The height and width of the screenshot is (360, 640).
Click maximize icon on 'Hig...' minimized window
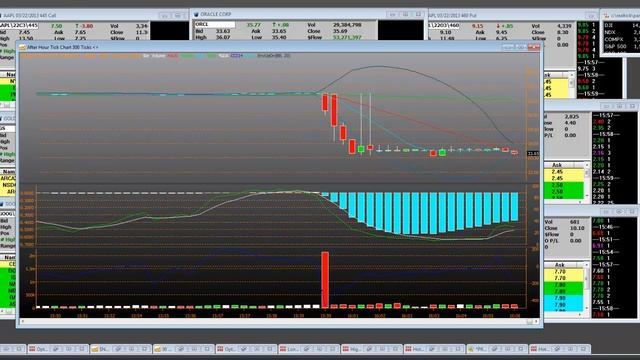pos(382,349)
